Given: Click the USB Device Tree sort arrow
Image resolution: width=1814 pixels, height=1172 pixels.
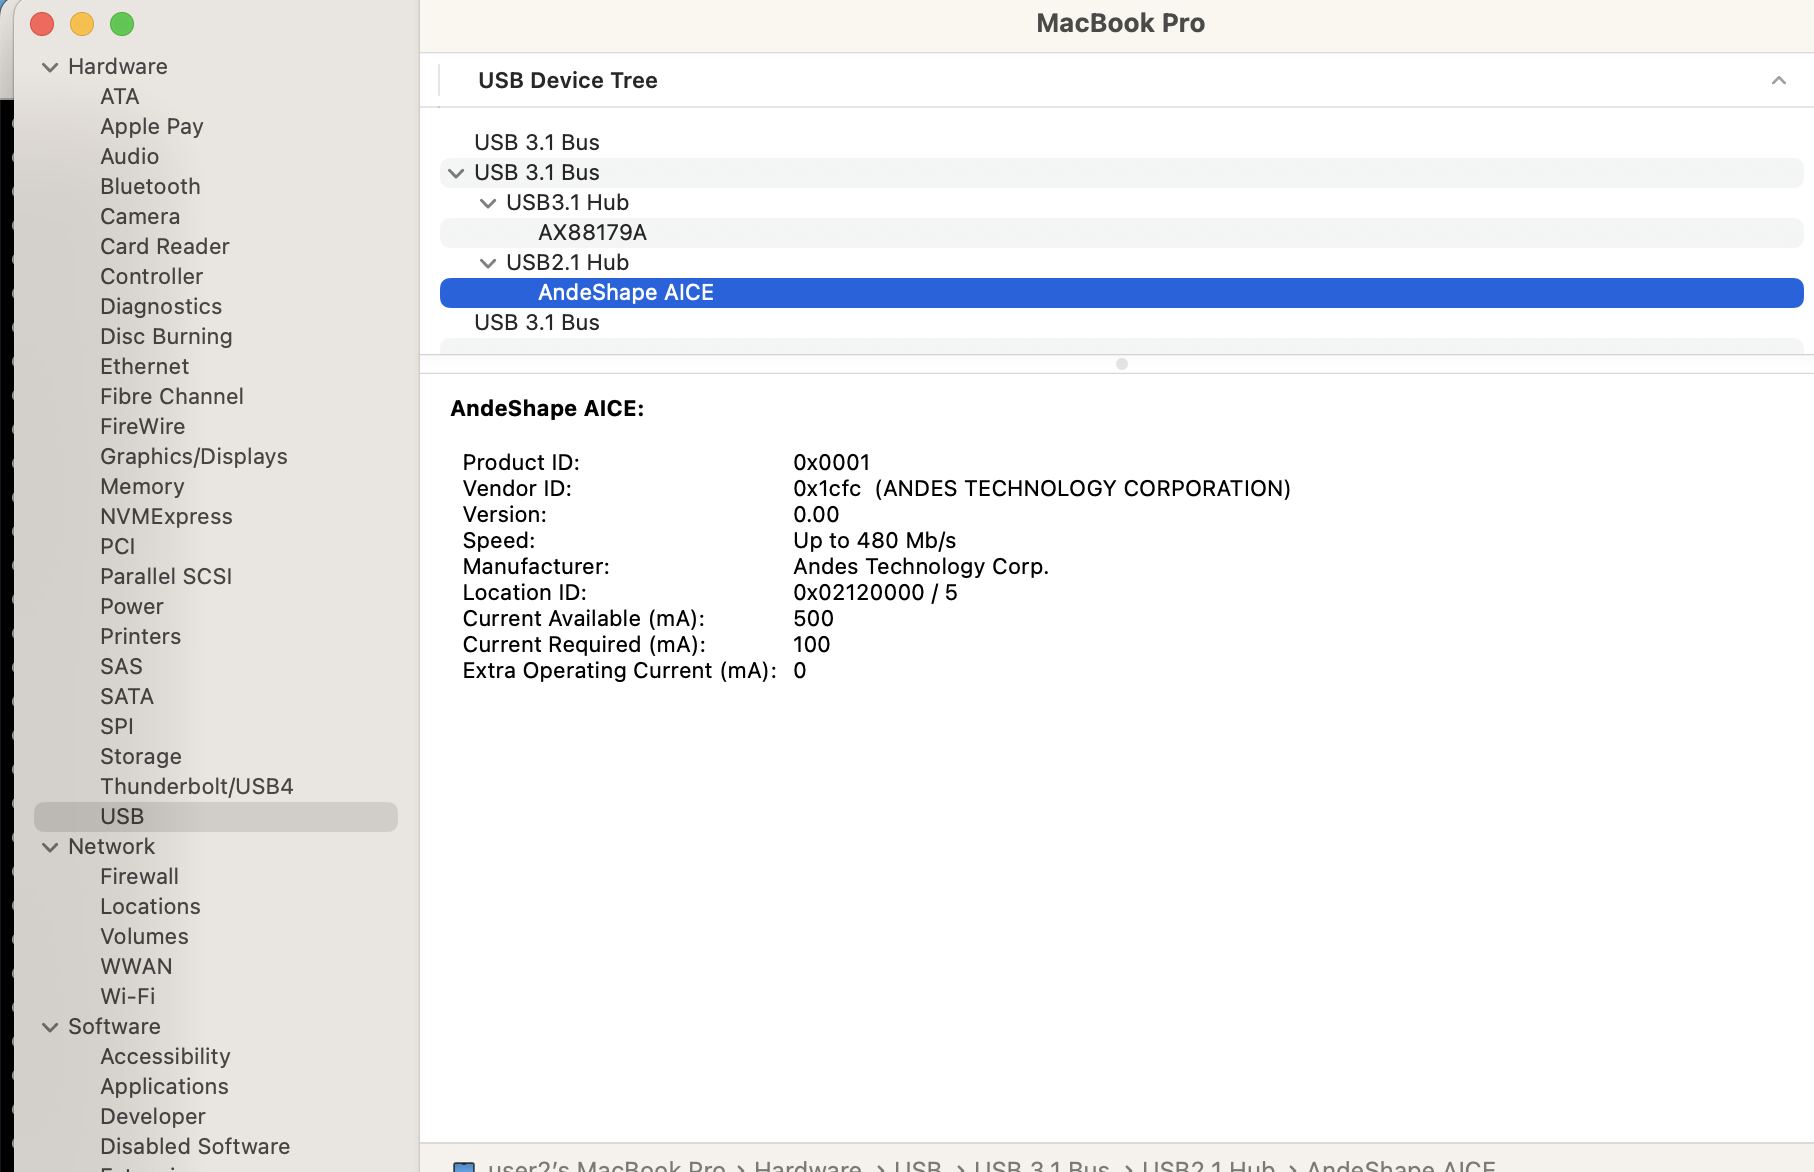Looking at the screenshot, I should 1778,81.
